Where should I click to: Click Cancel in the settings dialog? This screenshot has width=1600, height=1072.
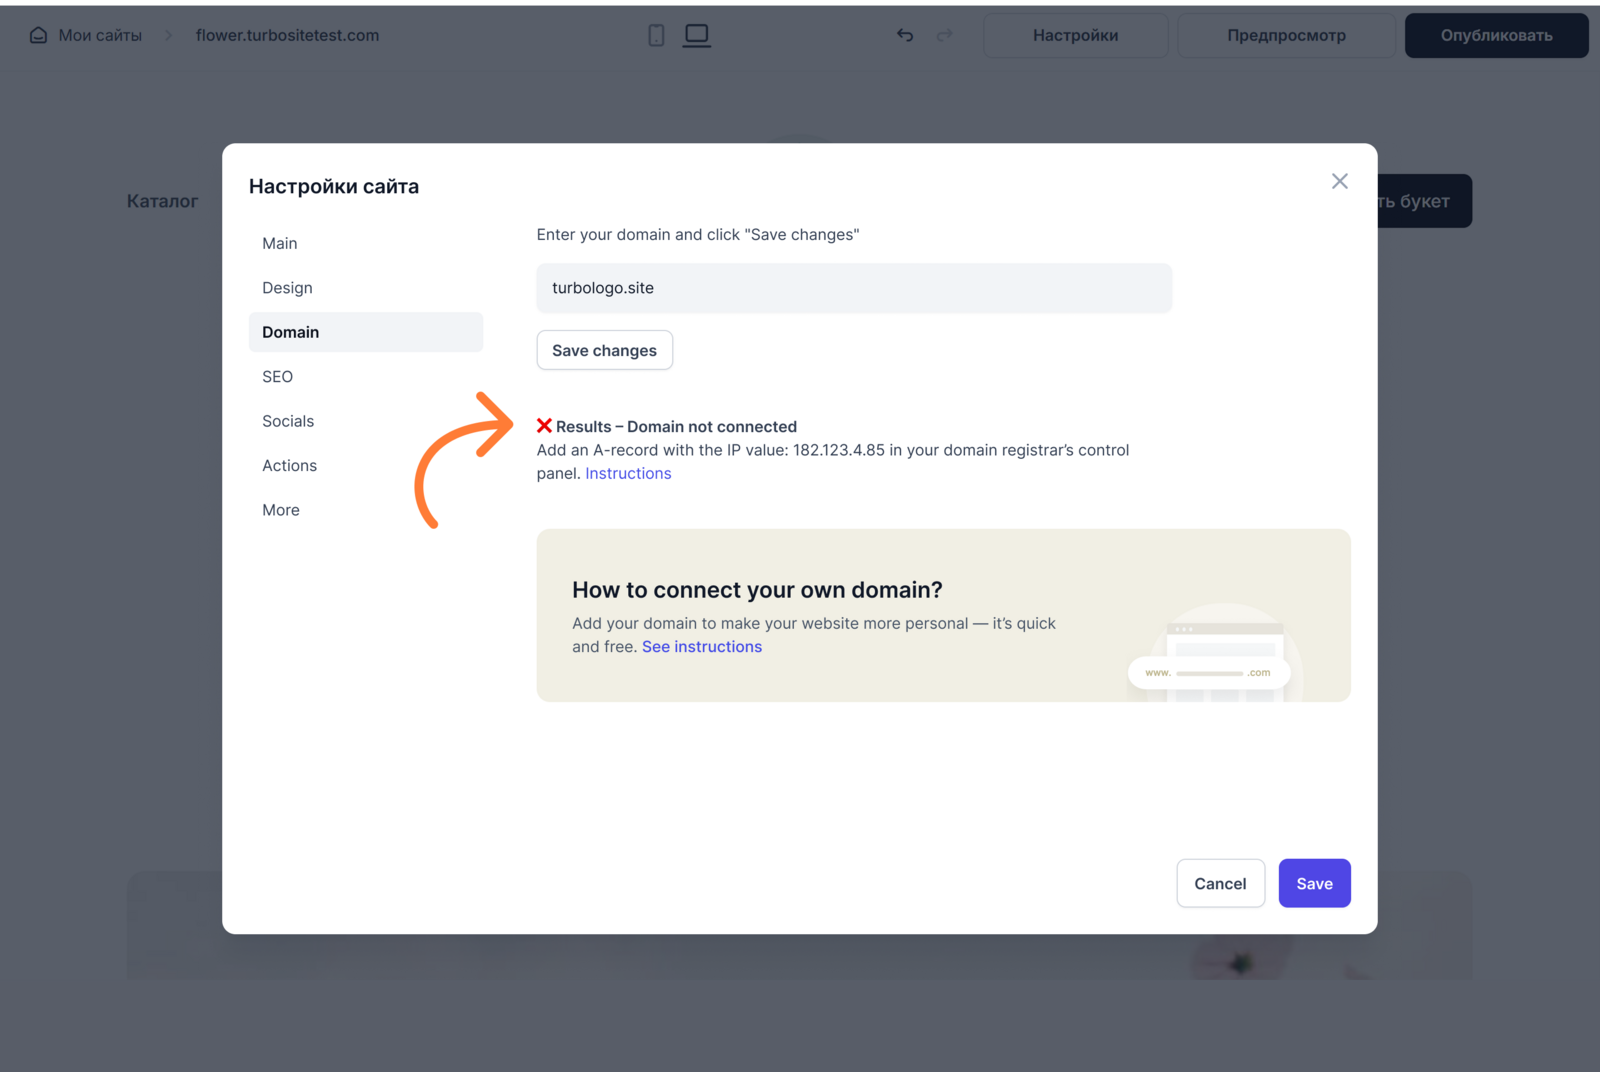click(1220, 883)
